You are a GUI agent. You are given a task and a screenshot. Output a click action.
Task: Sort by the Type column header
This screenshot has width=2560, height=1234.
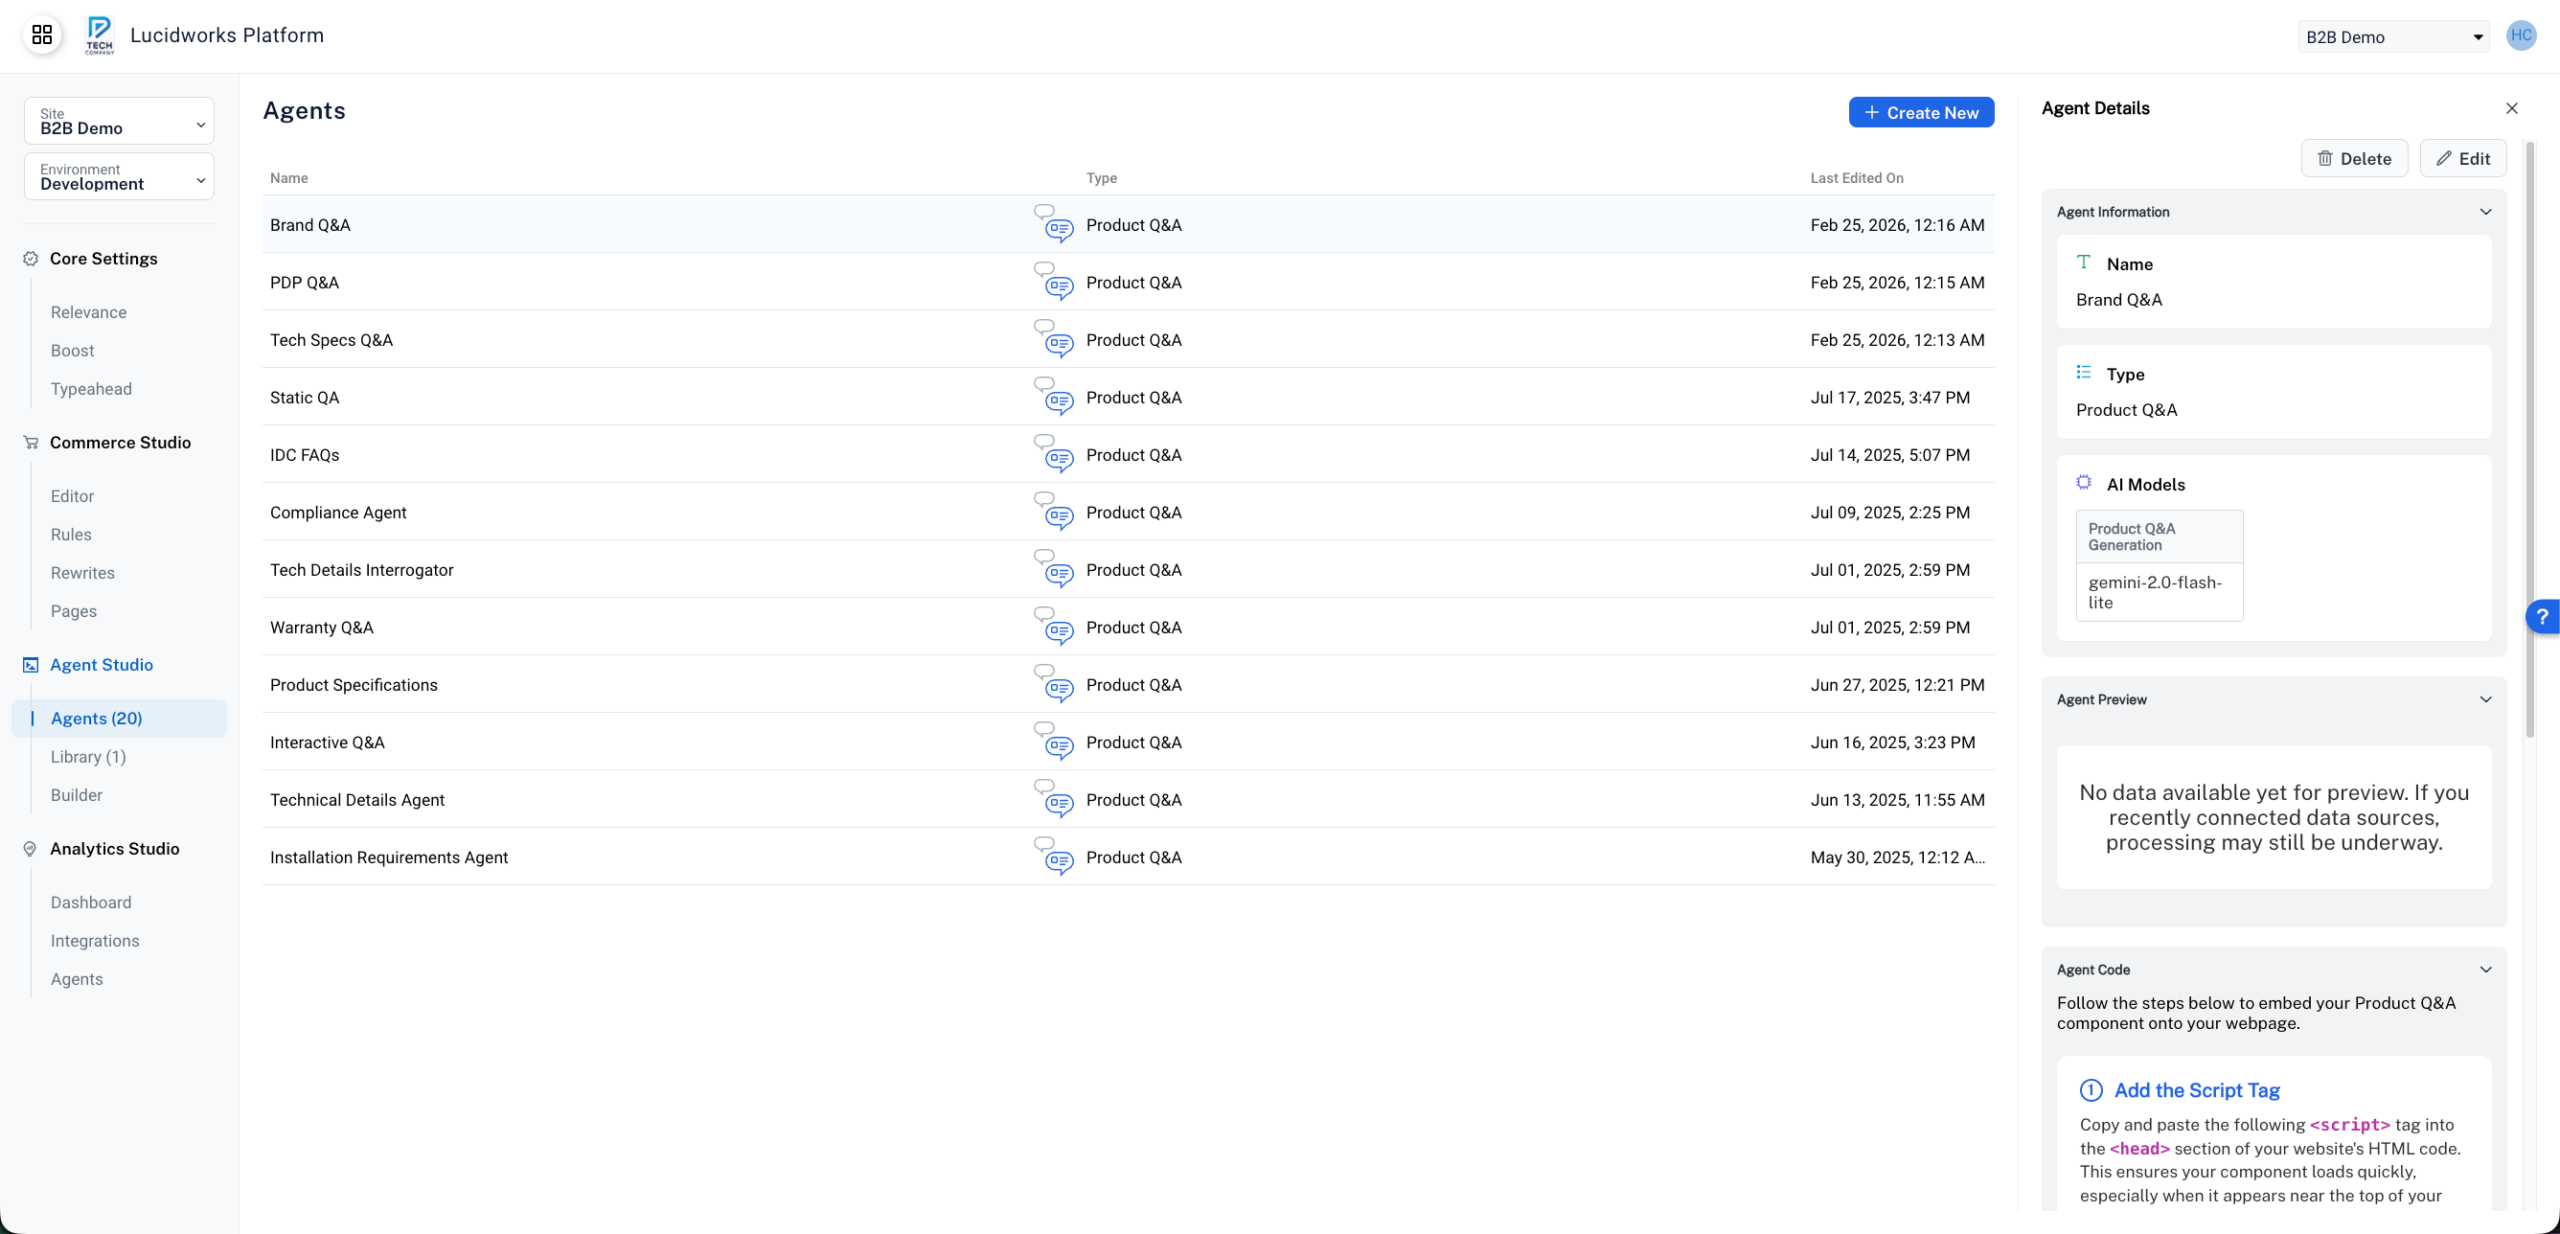[1101, 178]
